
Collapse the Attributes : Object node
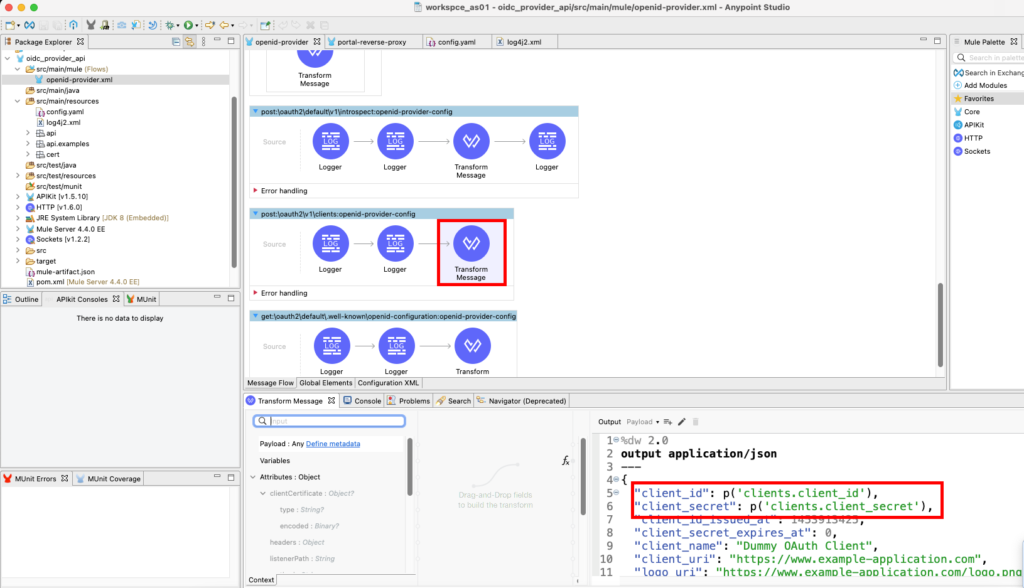[251, 477]
